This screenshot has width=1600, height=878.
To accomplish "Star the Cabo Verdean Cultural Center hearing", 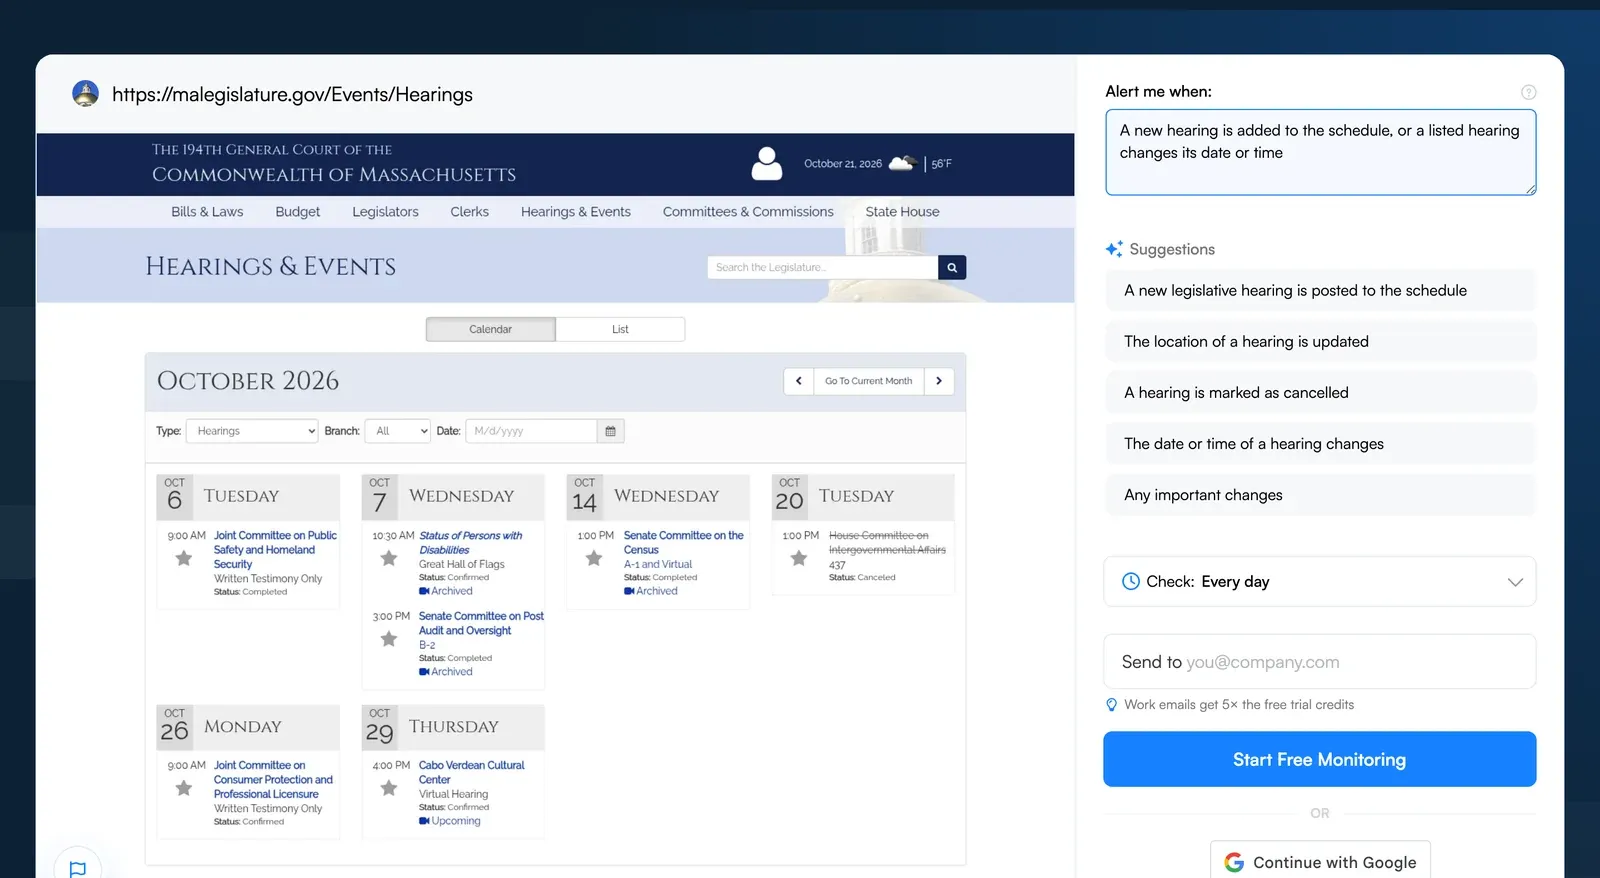I will tap(389, 788).
